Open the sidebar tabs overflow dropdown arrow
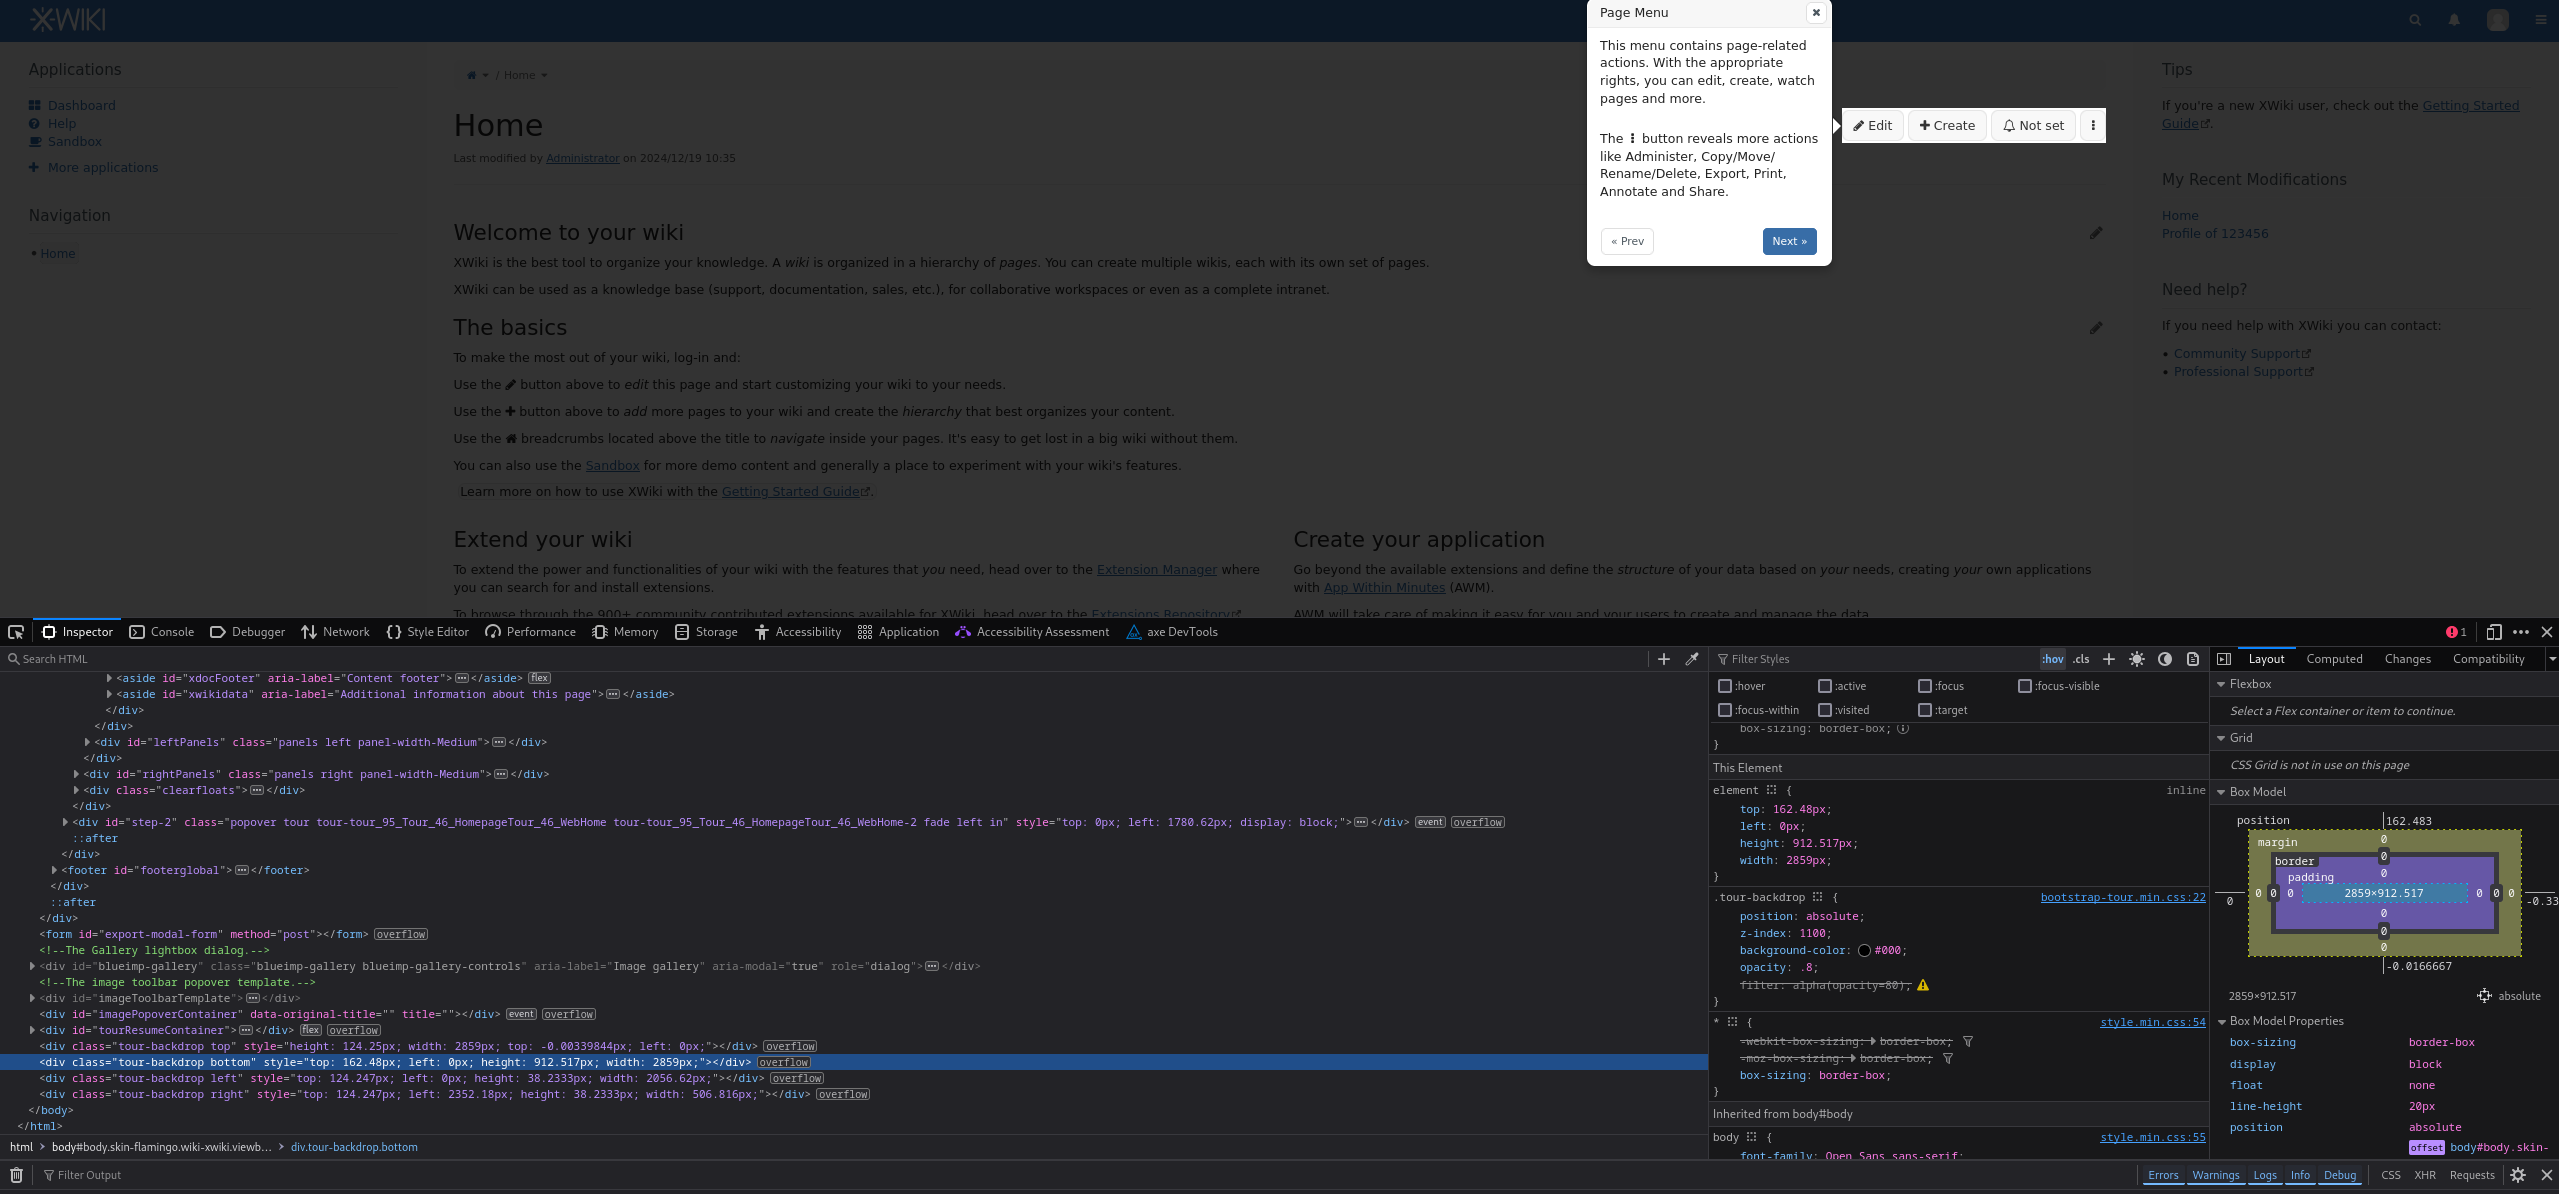The width and height of the screenshot is (2559, 1194). coord(2552,659)
